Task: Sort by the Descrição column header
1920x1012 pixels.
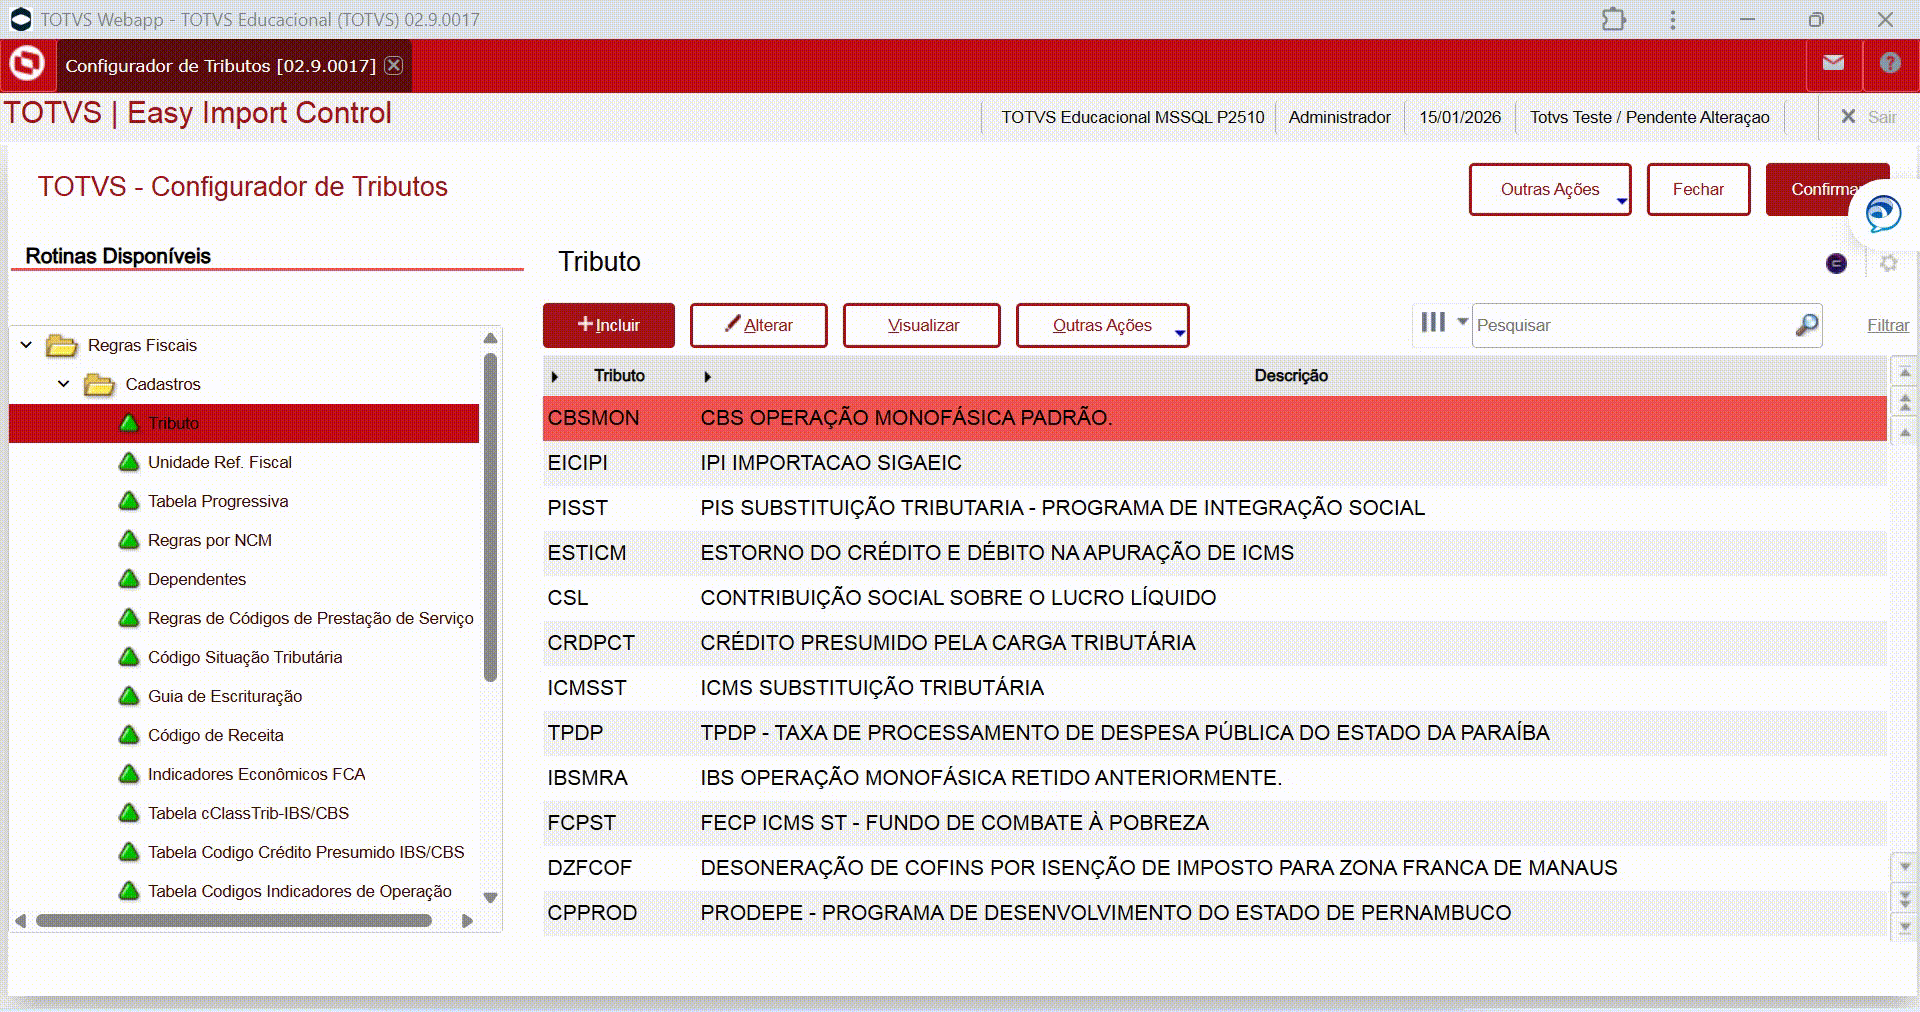Action: [x=1291, y=375]
